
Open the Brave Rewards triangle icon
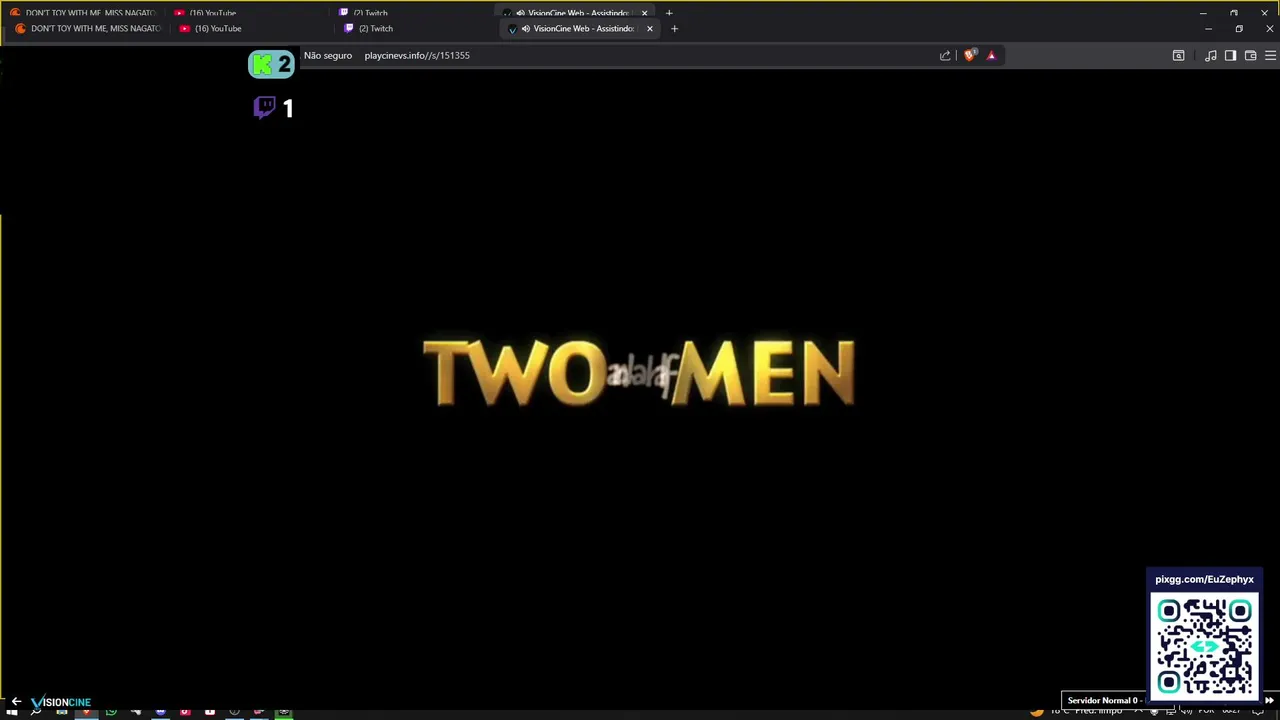click(991, 55)
